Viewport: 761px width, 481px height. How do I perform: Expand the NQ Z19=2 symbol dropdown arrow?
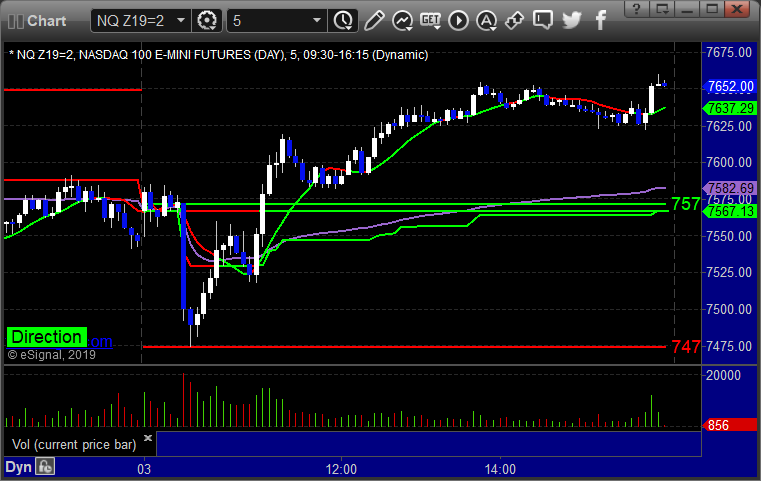point(181,21)
